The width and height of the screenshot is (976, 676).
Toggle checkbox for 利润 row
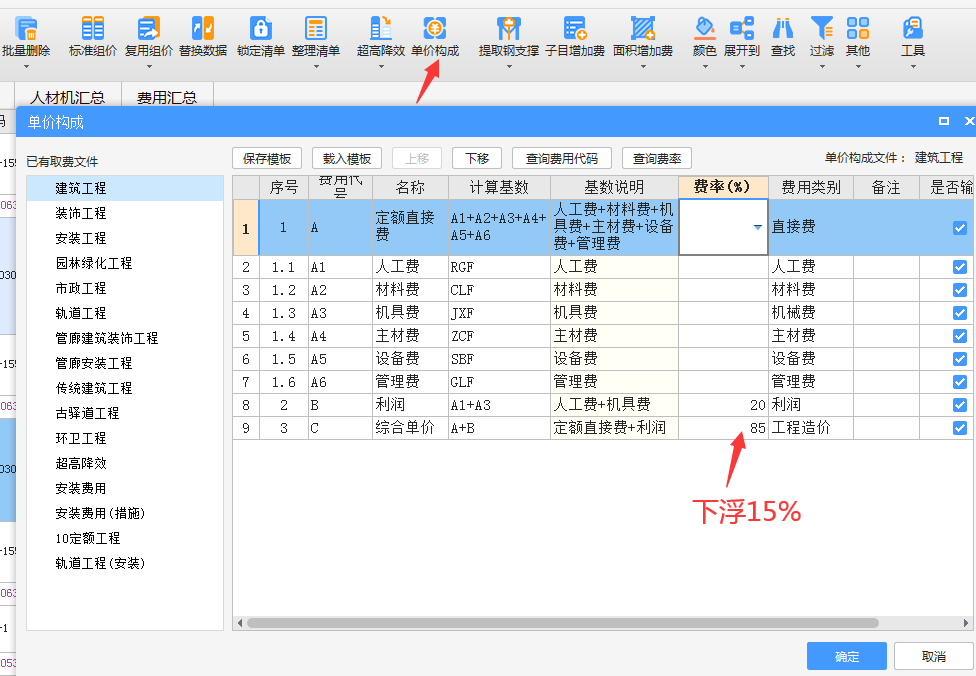pyautogui.click(x=960, y=405)
